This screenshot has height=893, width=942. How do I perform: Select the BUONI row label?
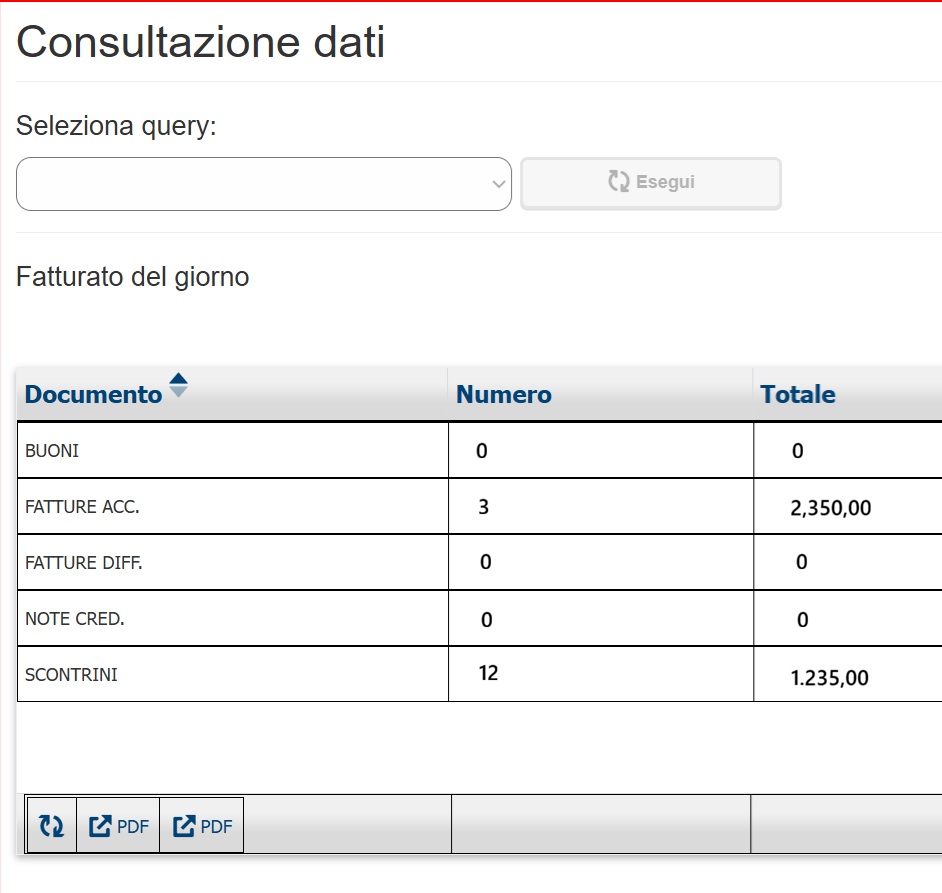tap(52, 451)
